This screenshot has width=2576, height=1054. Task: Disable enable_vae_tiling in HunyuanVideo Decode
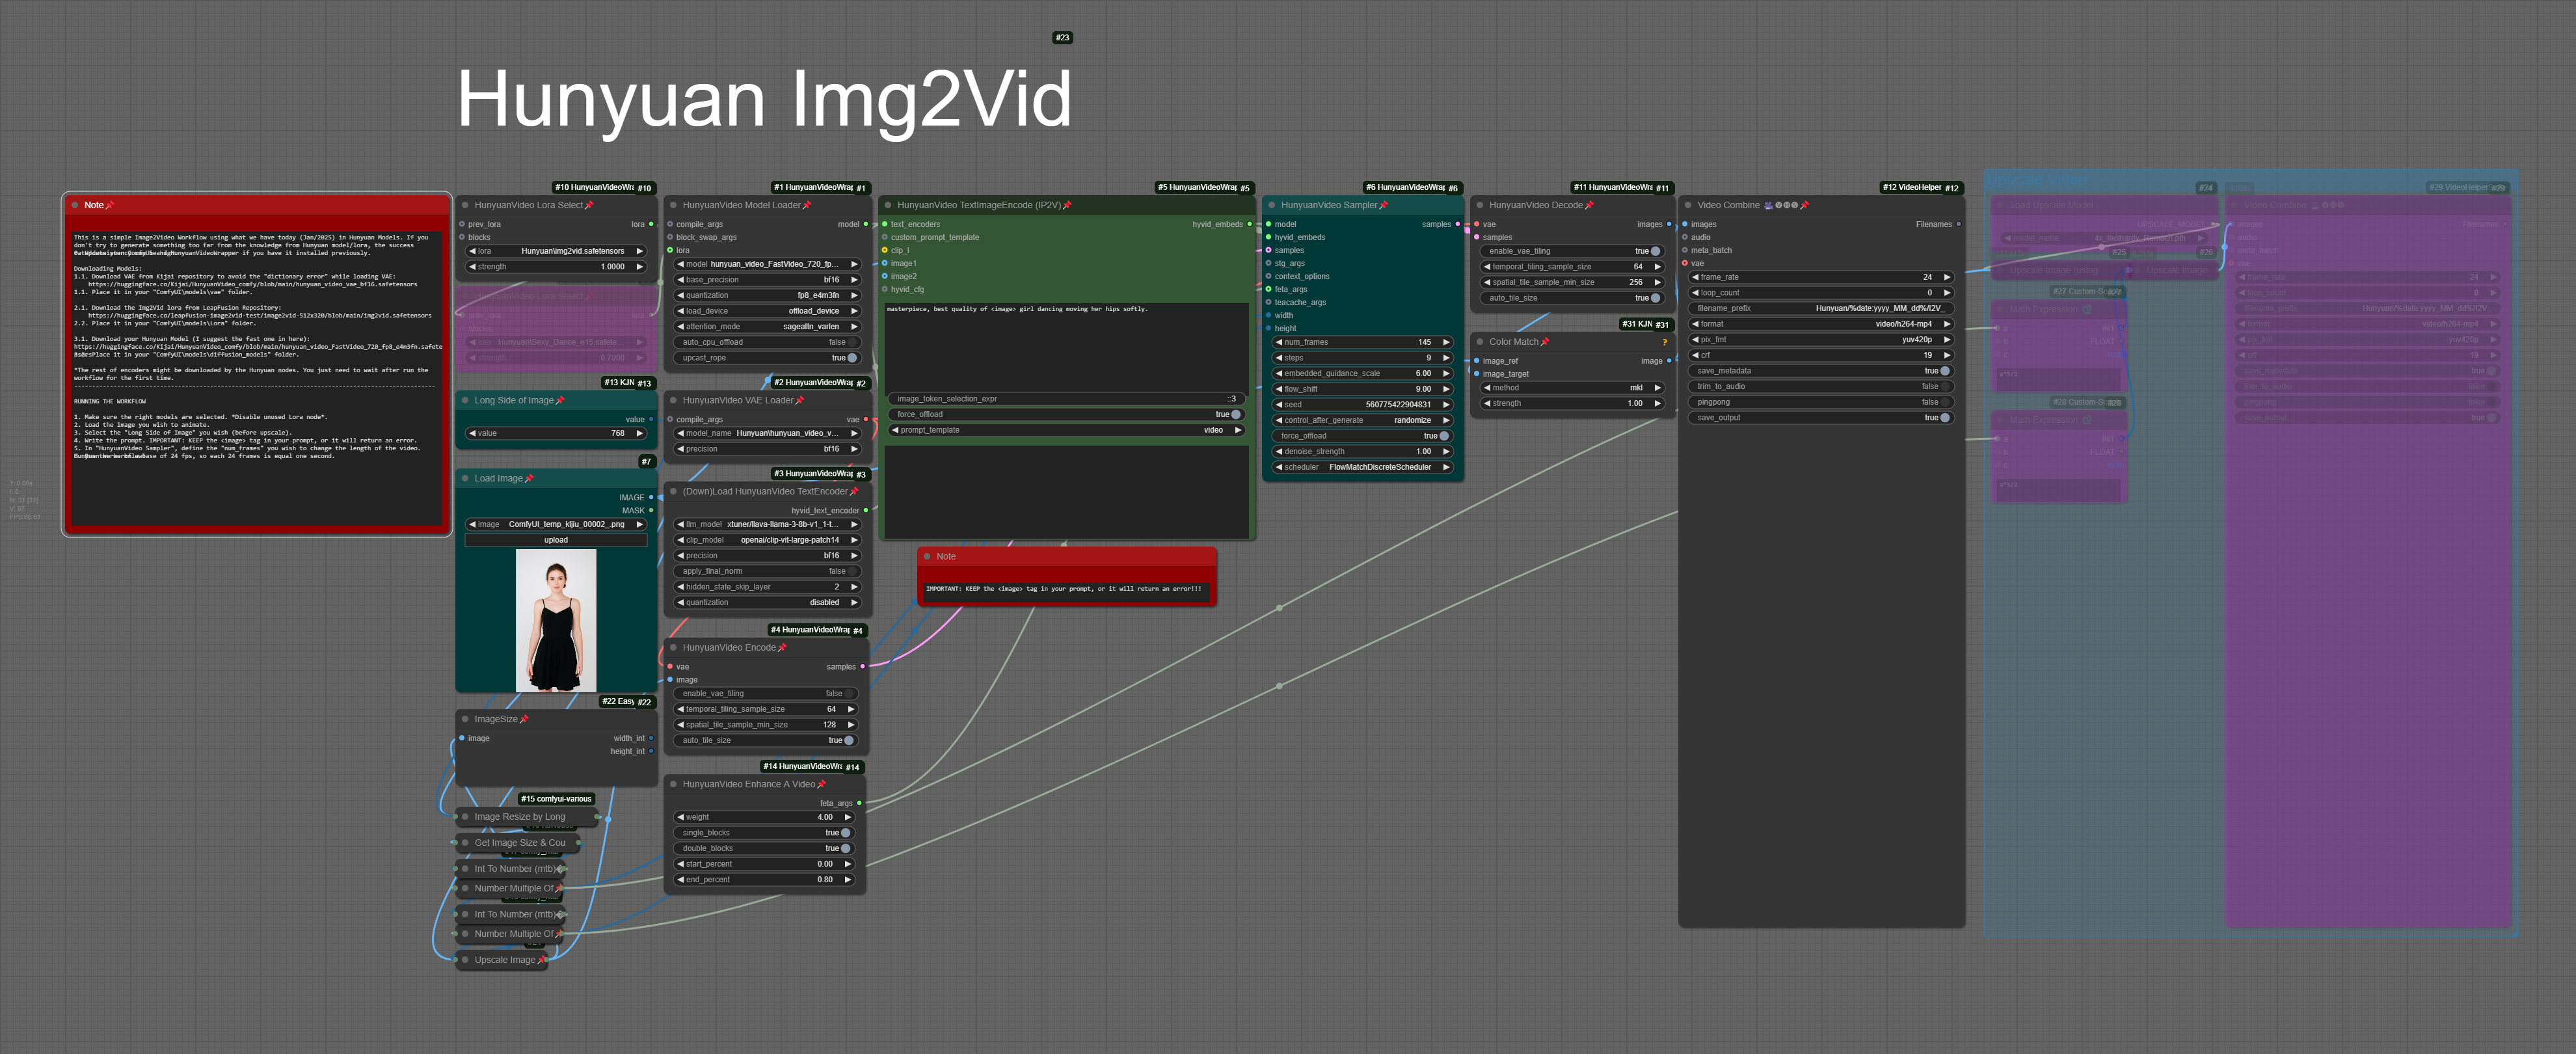tap(1654, 251)
